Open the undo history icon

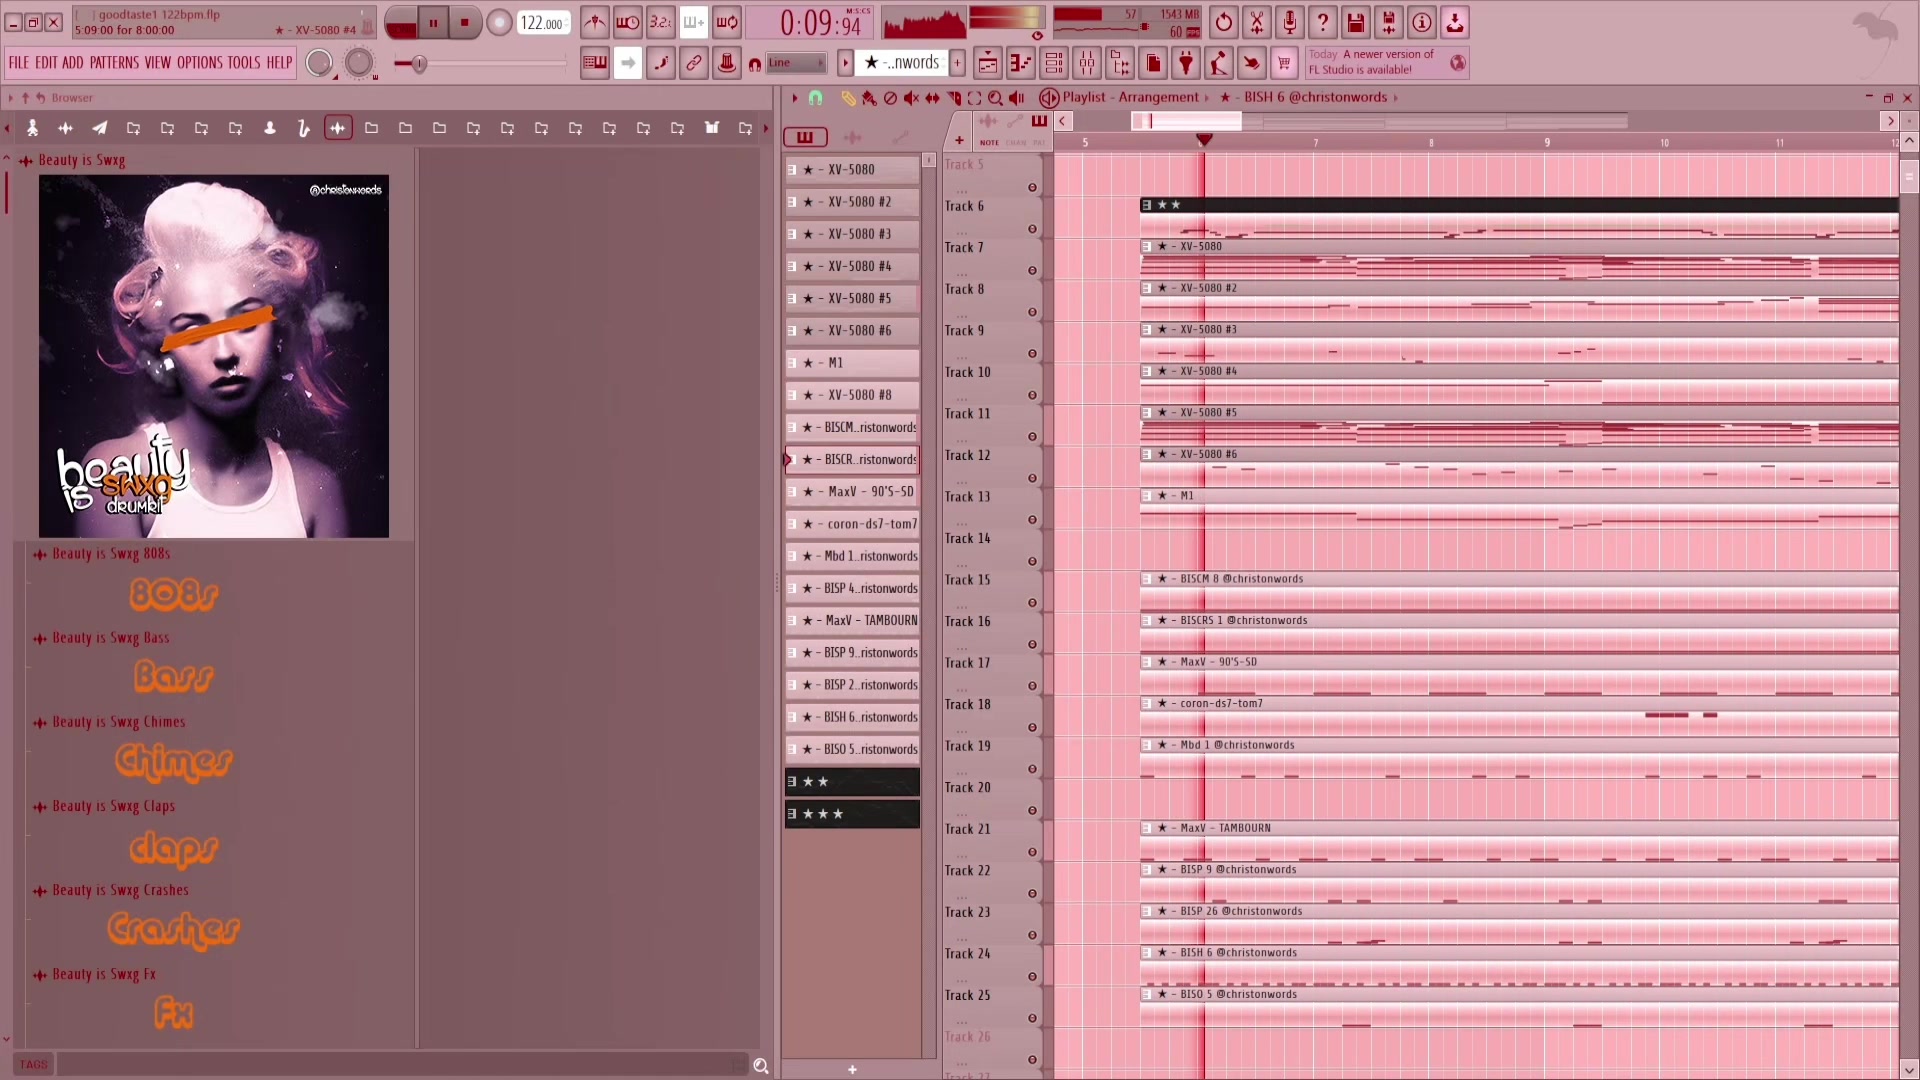(x=1224, y=22)
